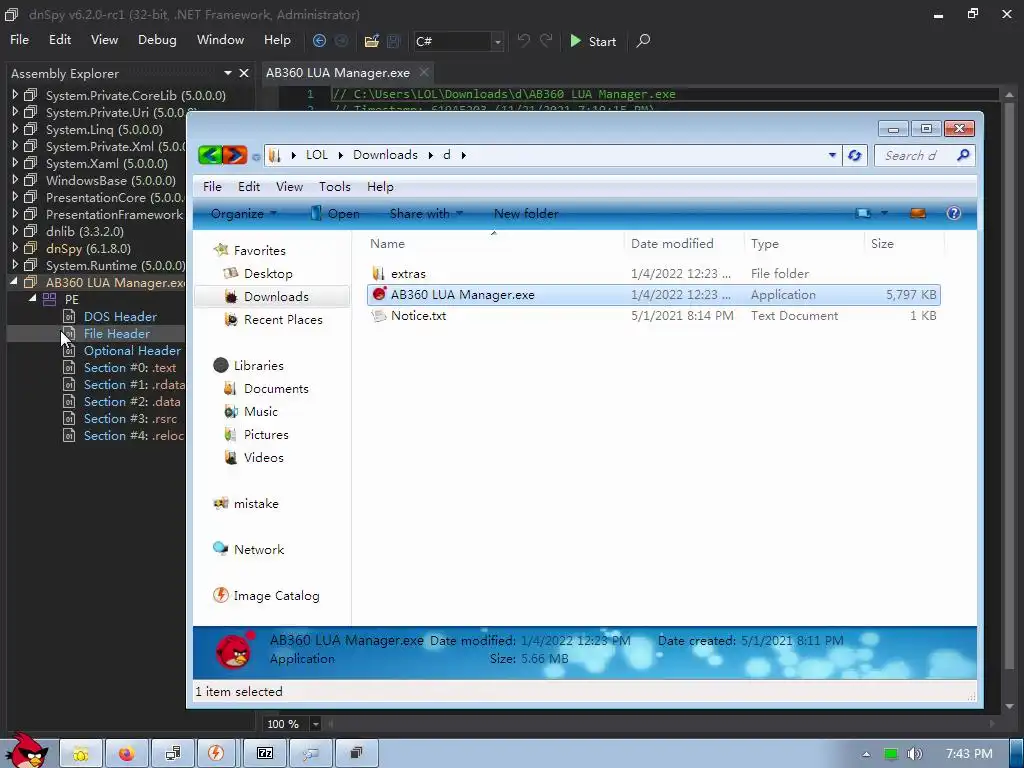Select Section #3: .rsrc item
The width and height of the screenshot is (1024, 768).
tap(131, 419)
